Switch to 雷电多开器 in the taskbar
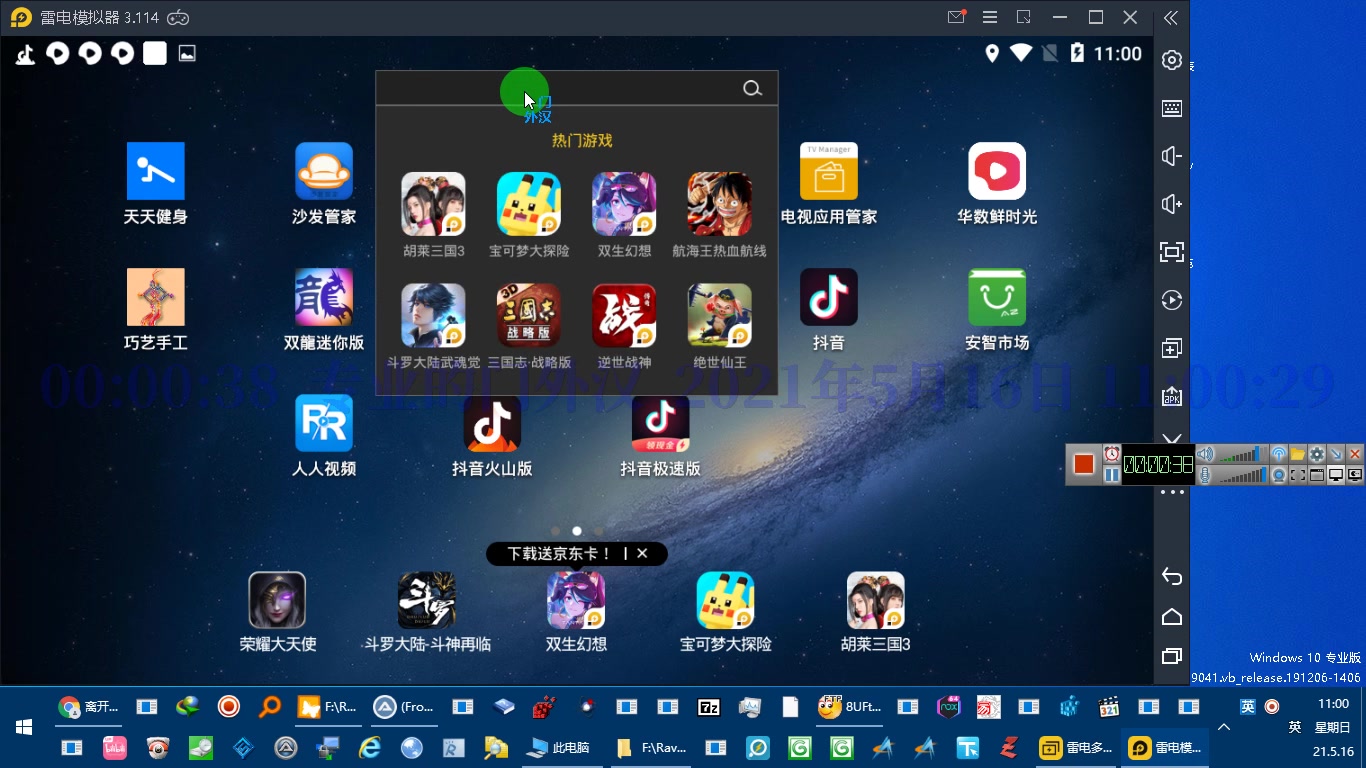Image resolution: width=1366 pixels, height=768 pixels. coord(1076,747)
